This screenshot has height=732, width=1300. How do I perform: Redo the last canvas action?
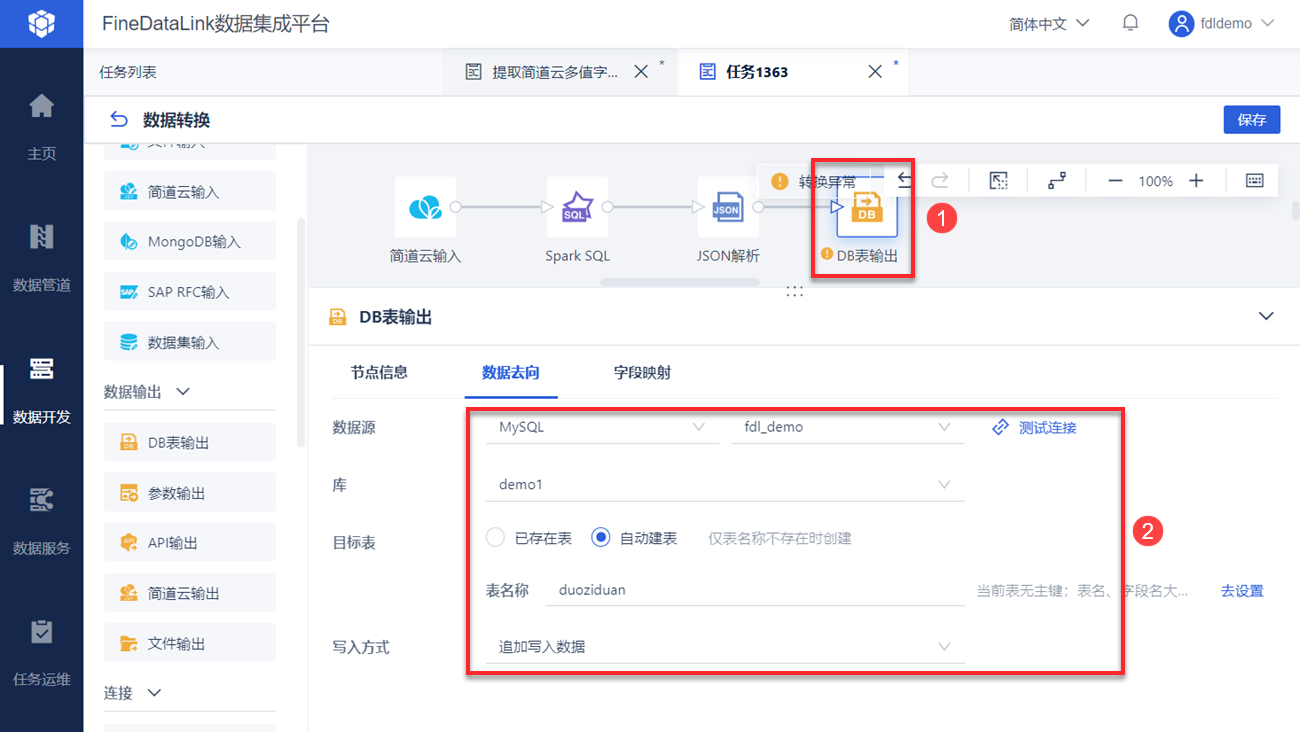pyautogui.click(x=940, y=180)
